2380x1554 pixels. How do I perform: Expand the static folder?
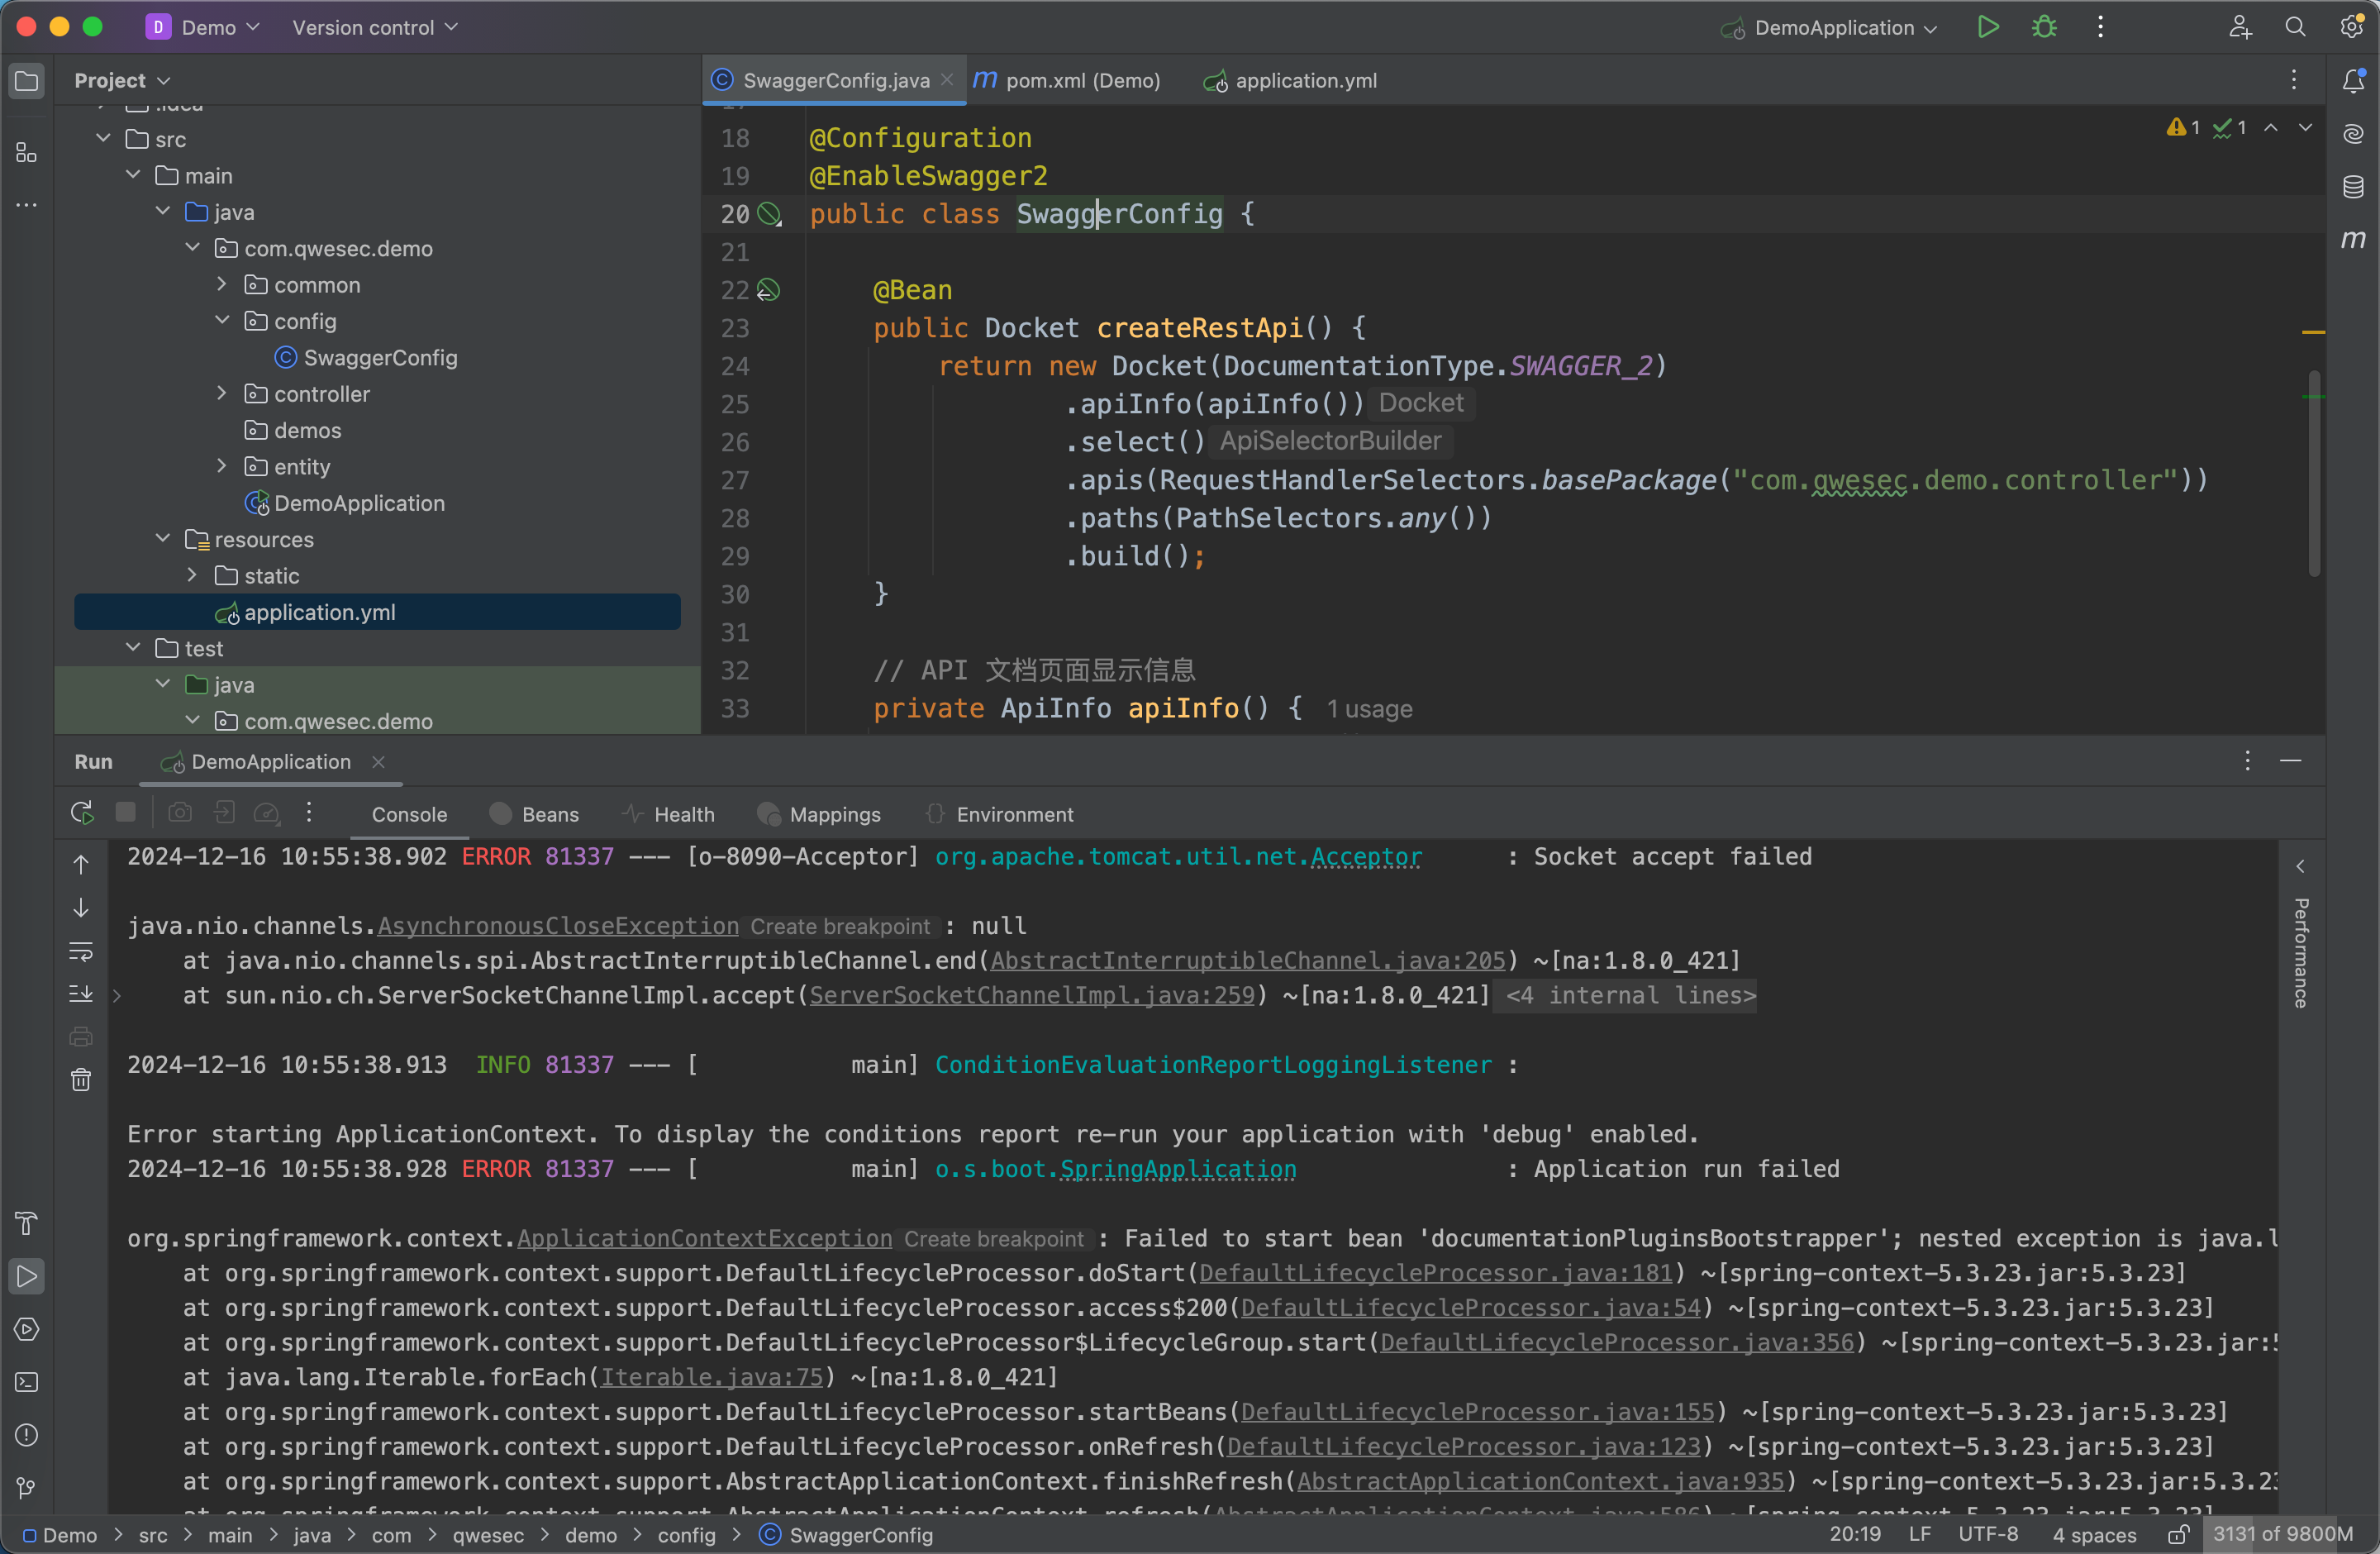(x=192, y=576)
